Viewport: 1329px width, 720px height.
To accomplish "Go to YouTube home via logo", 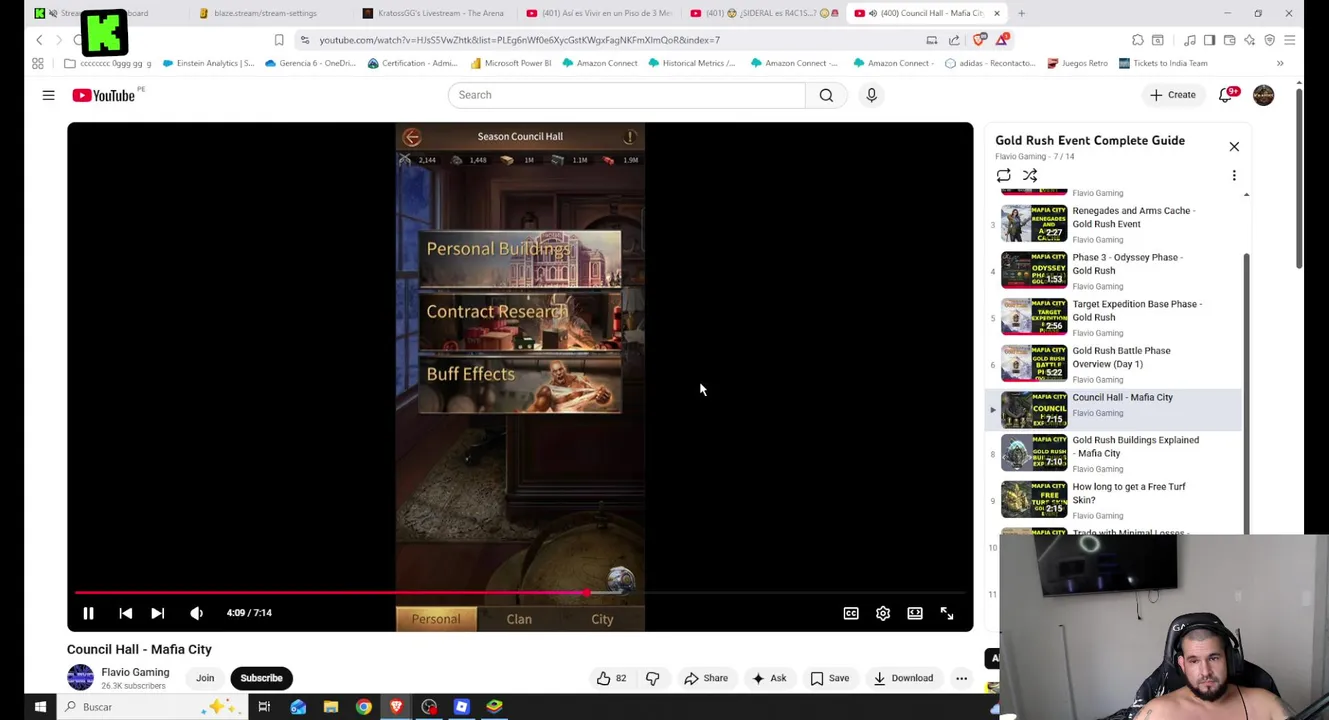I will pyautogui.click(x=104, y=95).
